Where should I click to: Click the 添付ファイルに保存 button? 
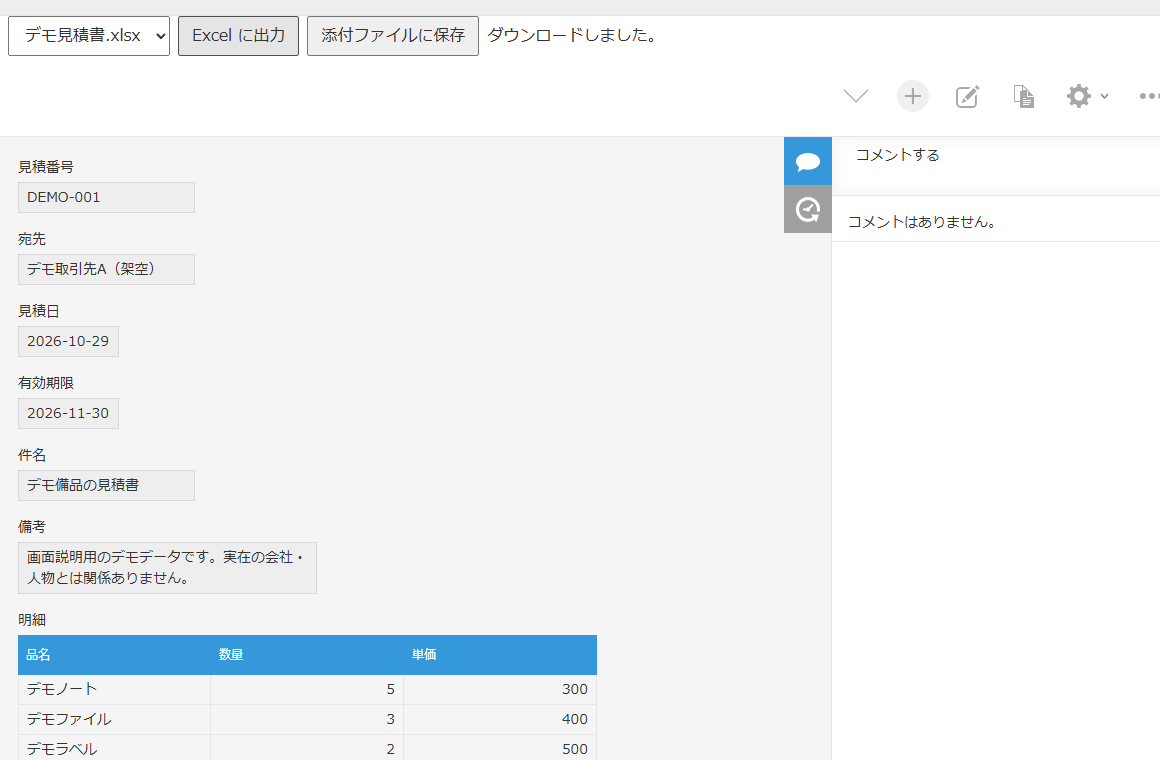pos(393,36)
